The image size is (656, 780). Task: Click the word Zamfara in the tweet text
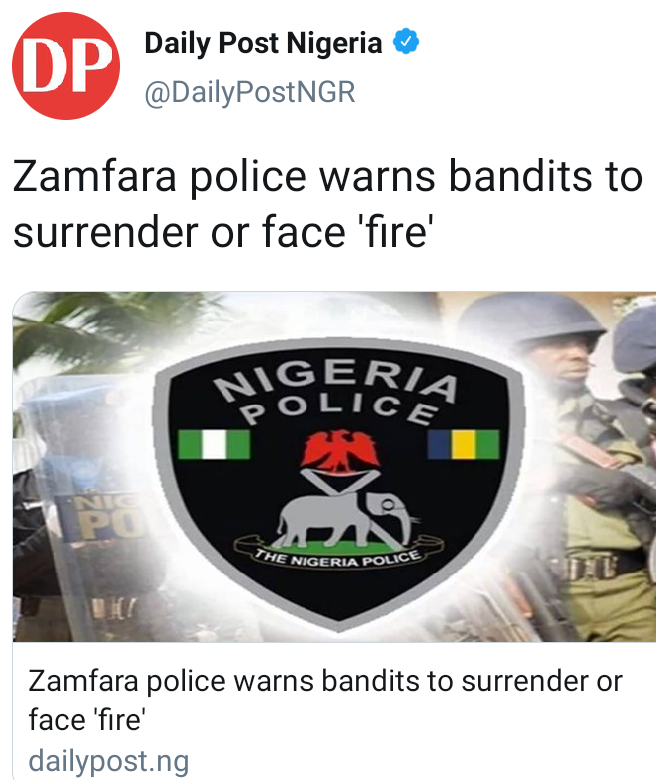click(94, 176)
